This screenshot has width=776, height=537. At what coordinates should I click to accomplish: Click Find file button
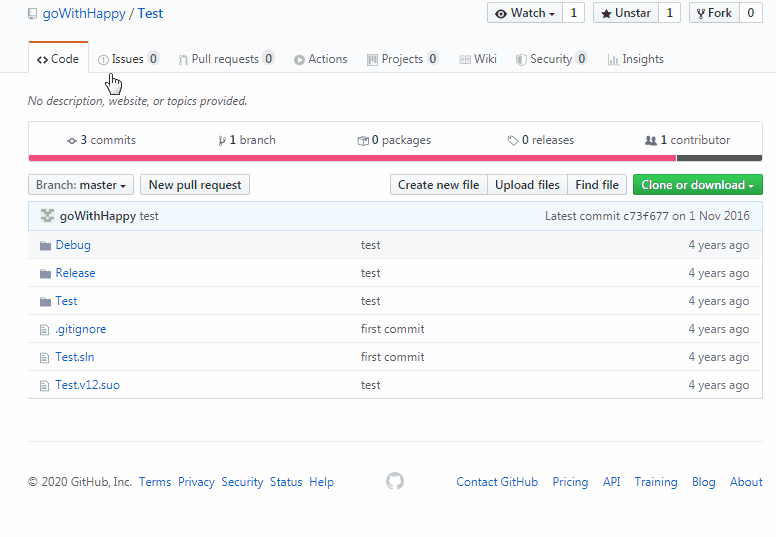pyautogui.click(x=597, y=185)
